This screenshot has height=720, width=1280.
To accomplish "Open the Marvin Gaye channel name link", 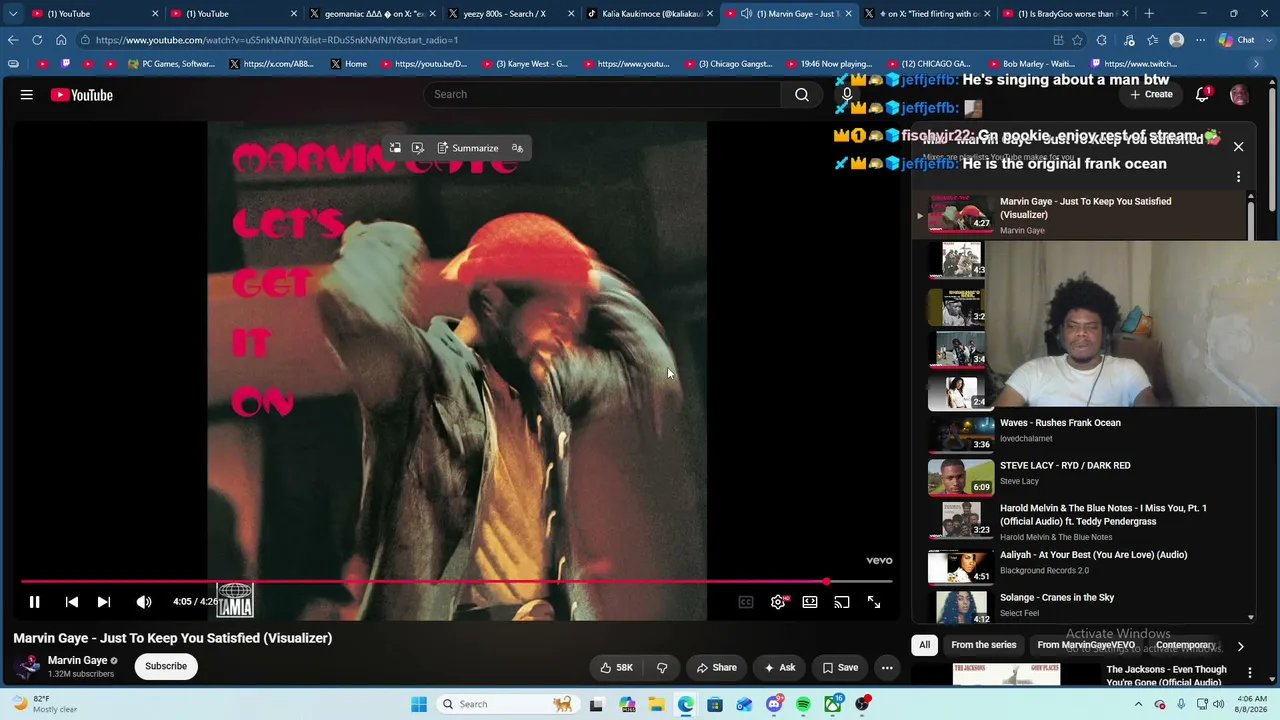I will [77, 660].
